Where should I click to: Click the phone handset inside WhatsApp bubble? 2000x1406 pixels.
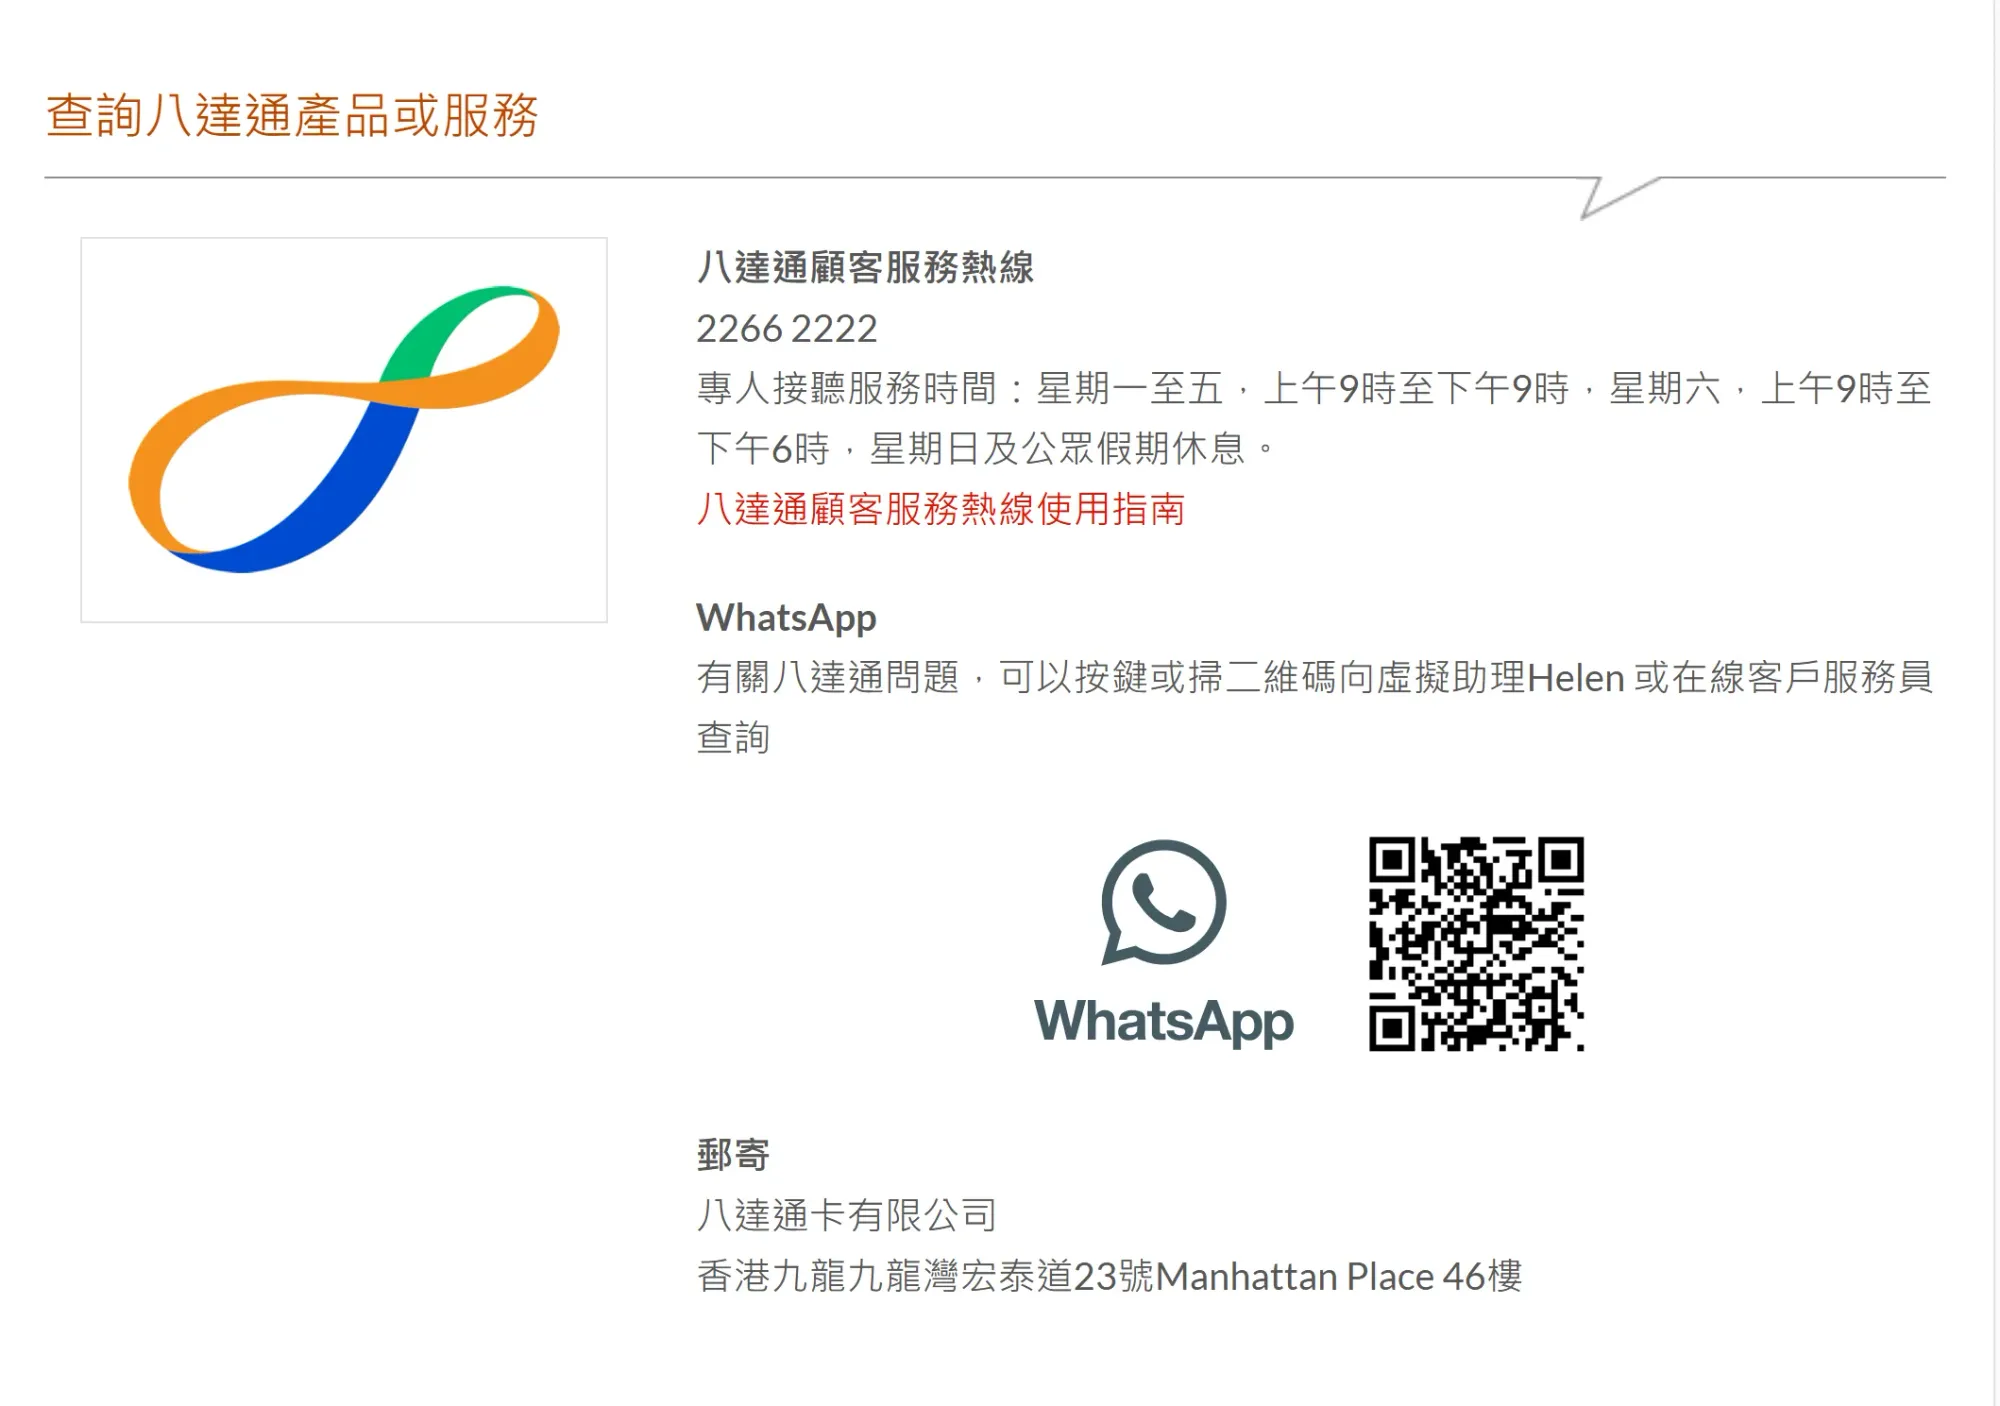1163,903
